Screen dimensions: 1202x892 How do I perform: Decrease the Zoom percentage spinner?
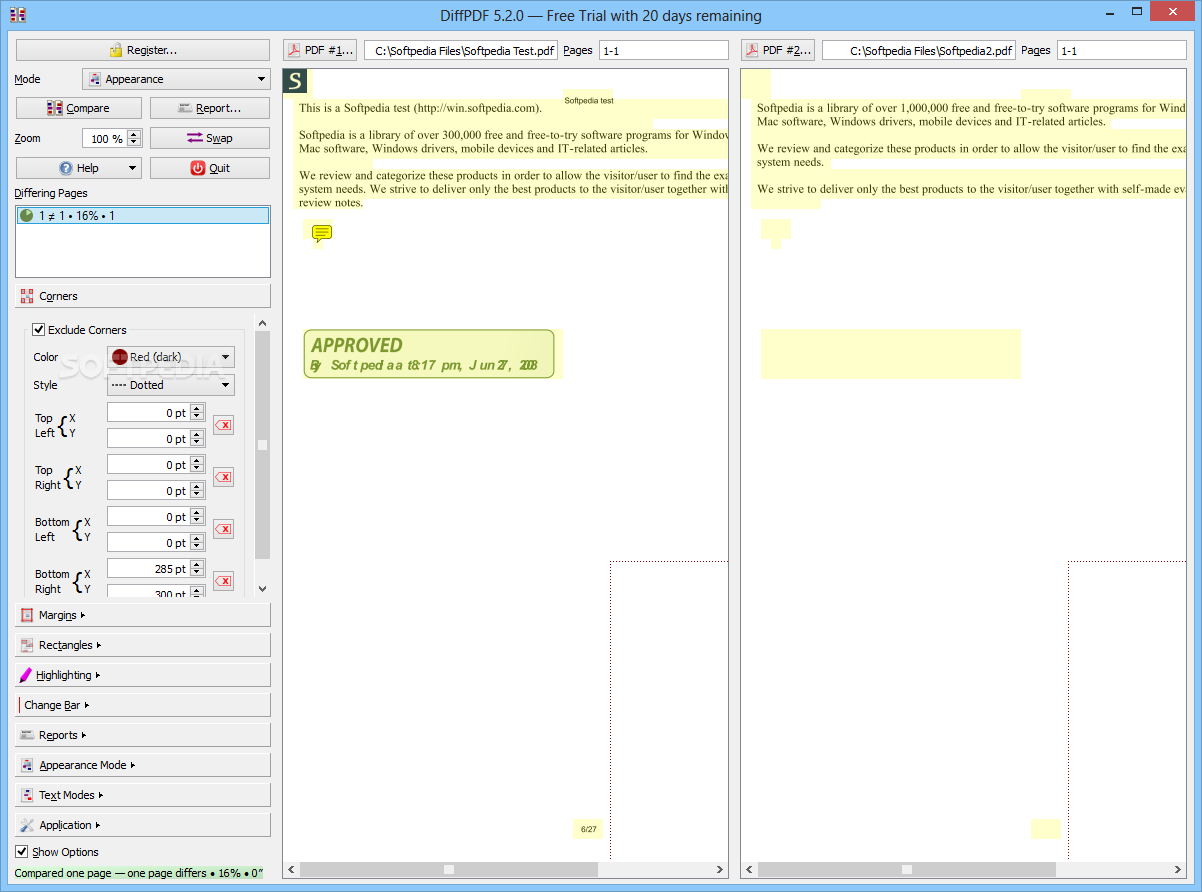[x=134, y=143]
